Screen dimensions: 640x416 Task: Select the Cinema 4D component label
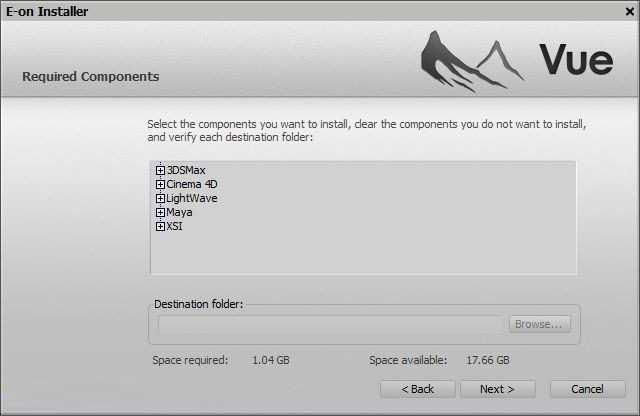192,184
